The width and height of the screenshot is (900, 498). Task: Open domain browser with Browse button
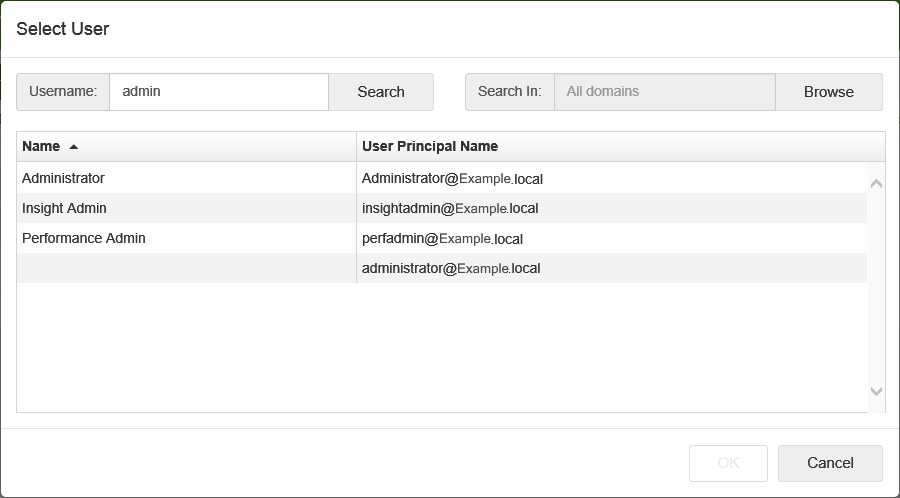point(828,92)
